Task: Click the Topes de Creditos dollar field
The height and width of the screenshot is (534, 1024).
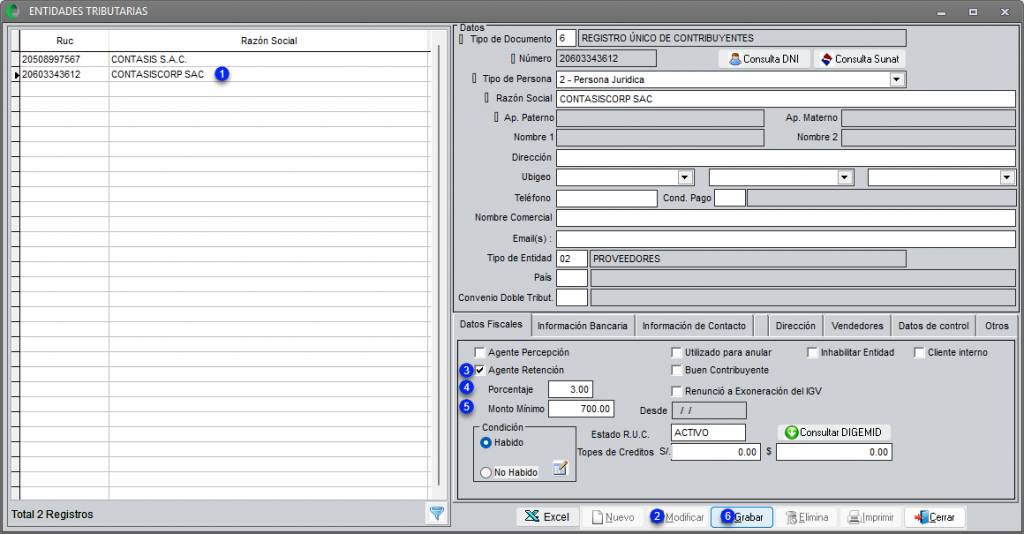Action: pos(834,452)
